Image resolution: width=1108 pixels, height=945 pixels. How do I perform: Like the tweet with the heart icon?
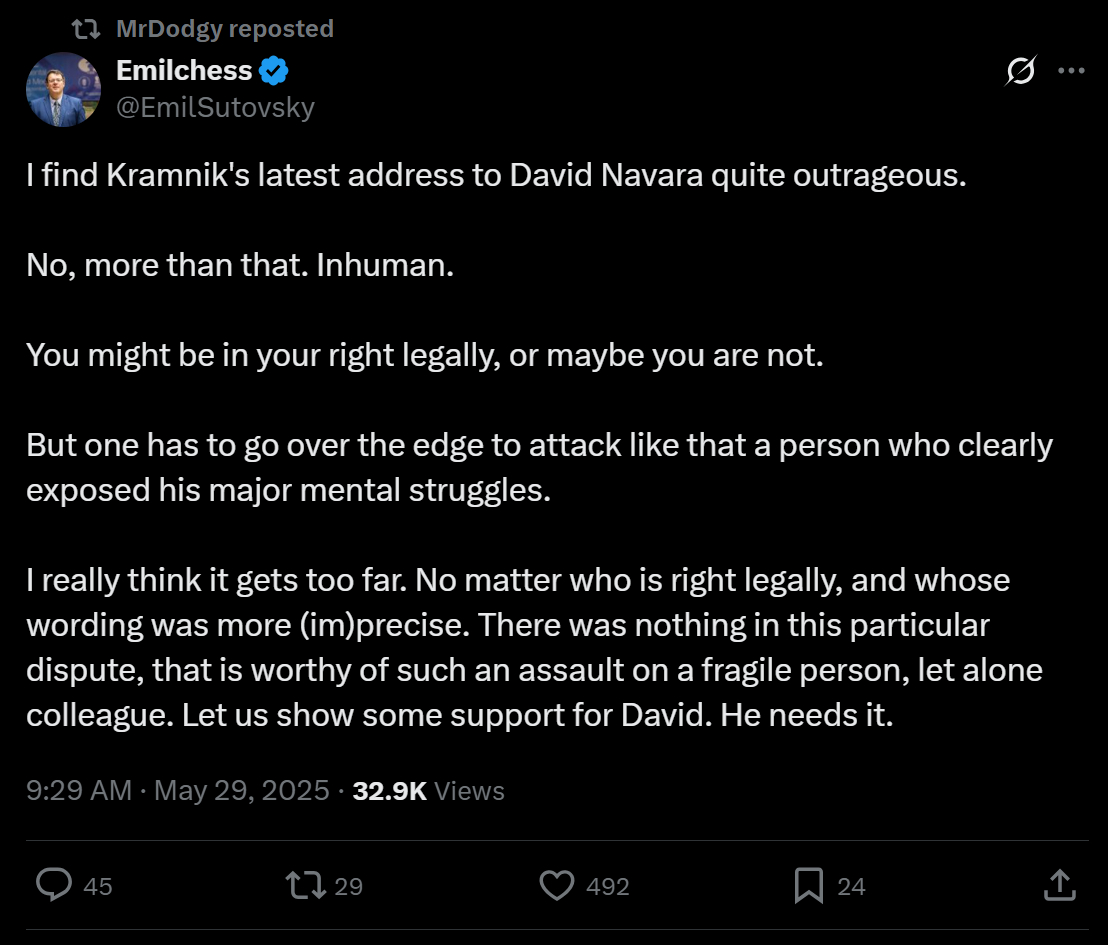(x=557, y=885)
